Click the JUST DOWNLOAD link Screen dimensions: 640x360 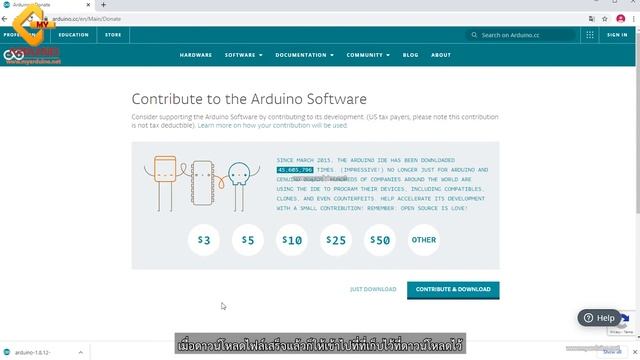point(373,289)
